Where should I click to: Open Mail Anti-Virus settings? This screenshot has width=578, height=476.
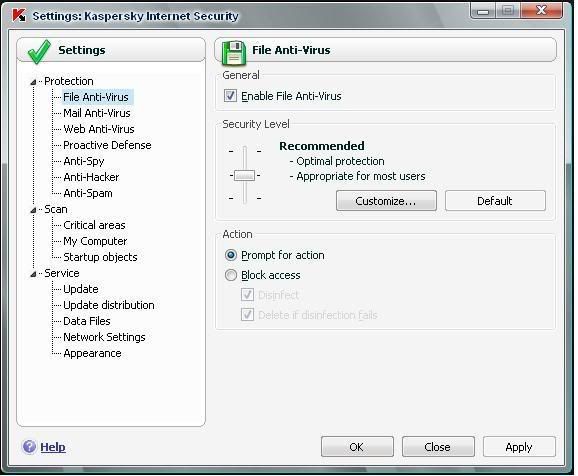(97, 113)
